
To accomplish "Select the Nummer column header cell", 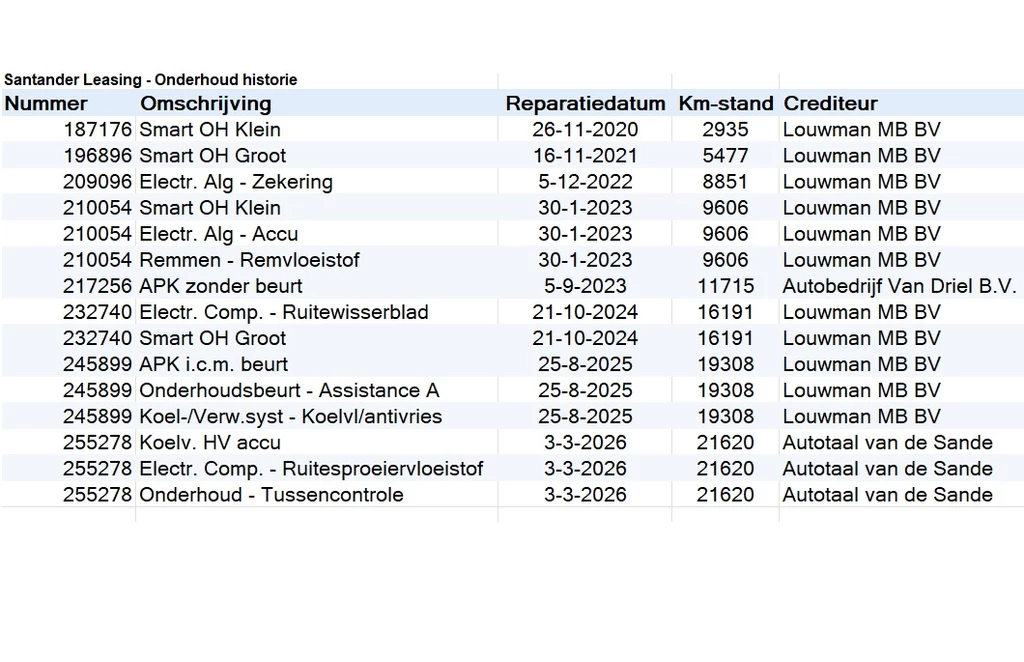I will (x=69, y=103).
